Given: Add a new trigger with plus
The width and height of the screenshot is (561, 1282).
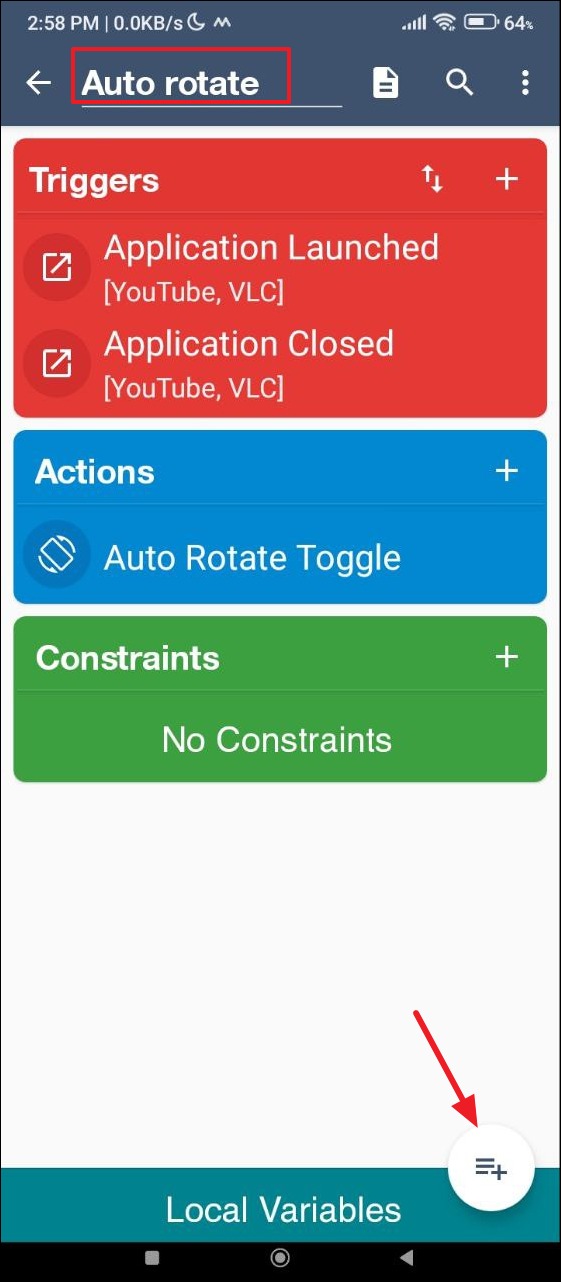Looking at the screenshot, I should tap(507, 179).
